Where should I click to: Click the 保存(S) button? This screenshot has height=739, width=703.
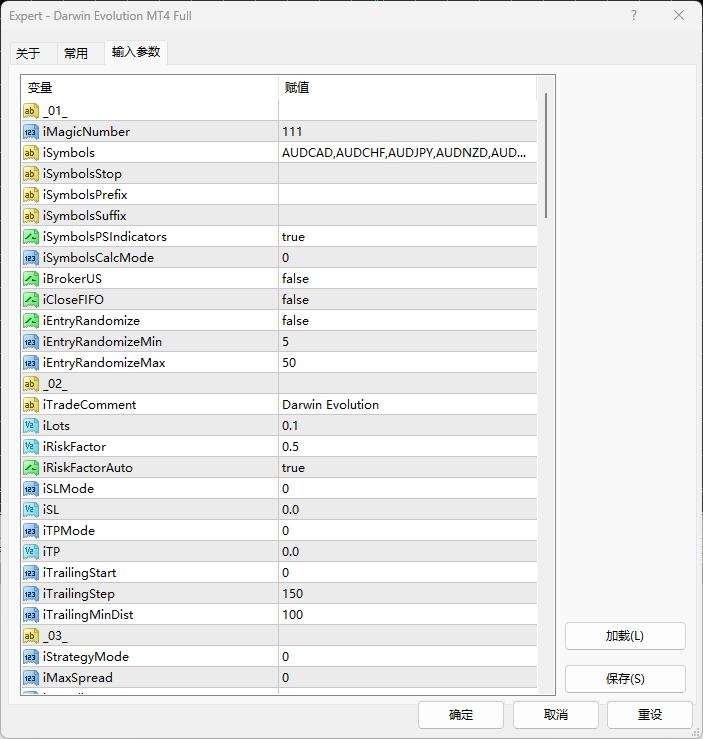(x=625, y=679)
